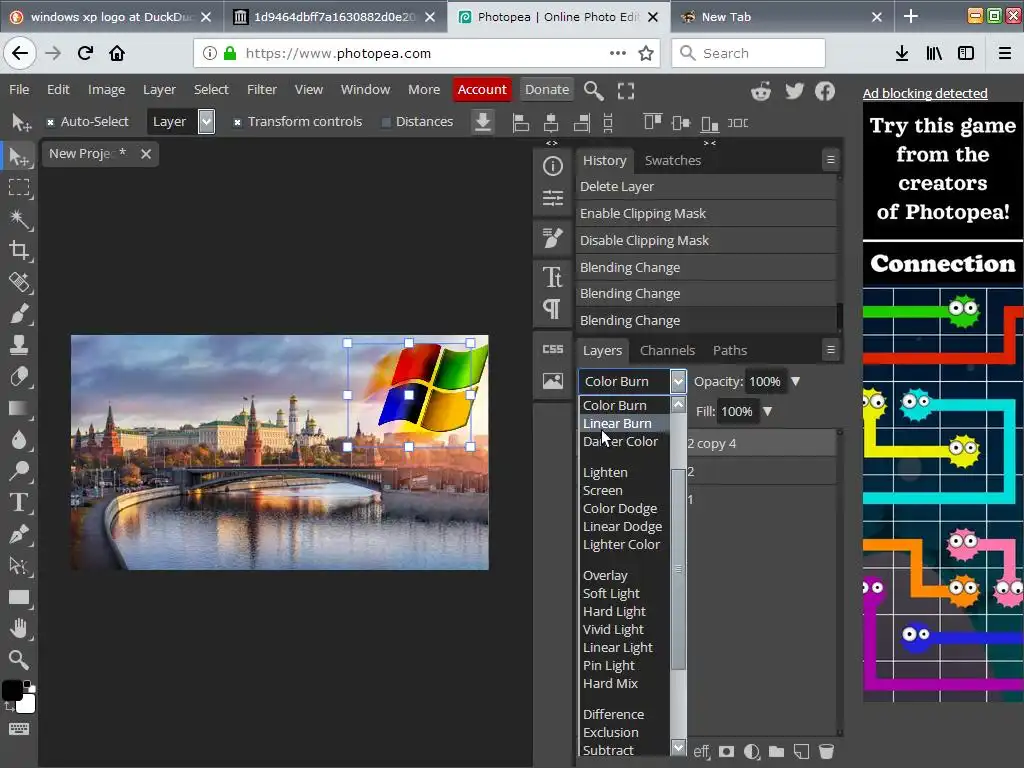
Task: Switch to the Paths tab
Action: 729,351
